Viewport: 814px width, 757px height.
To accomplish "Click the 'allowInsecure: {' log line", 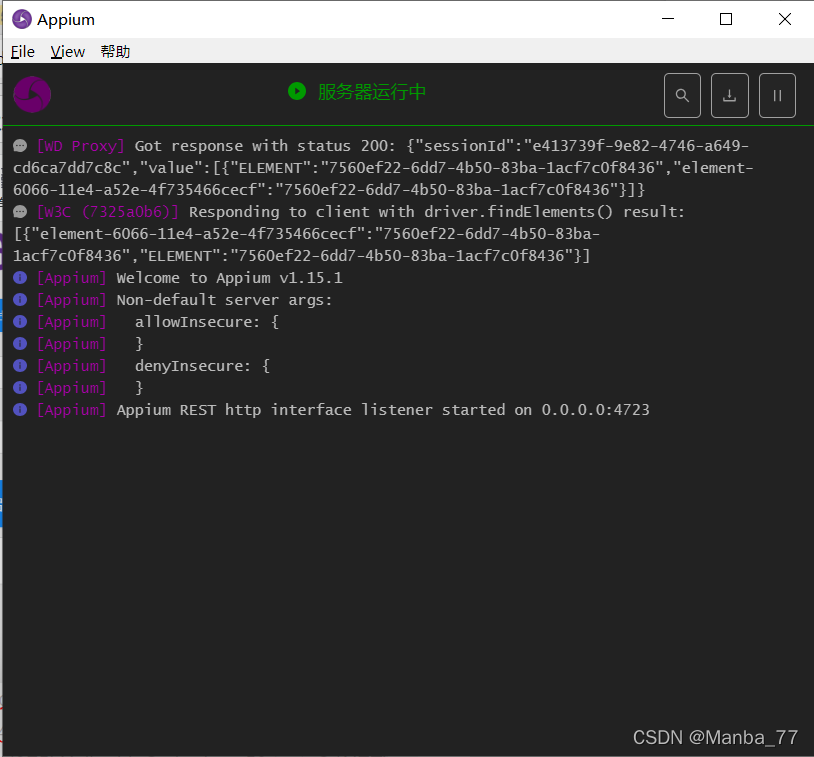I will (207, 322).
